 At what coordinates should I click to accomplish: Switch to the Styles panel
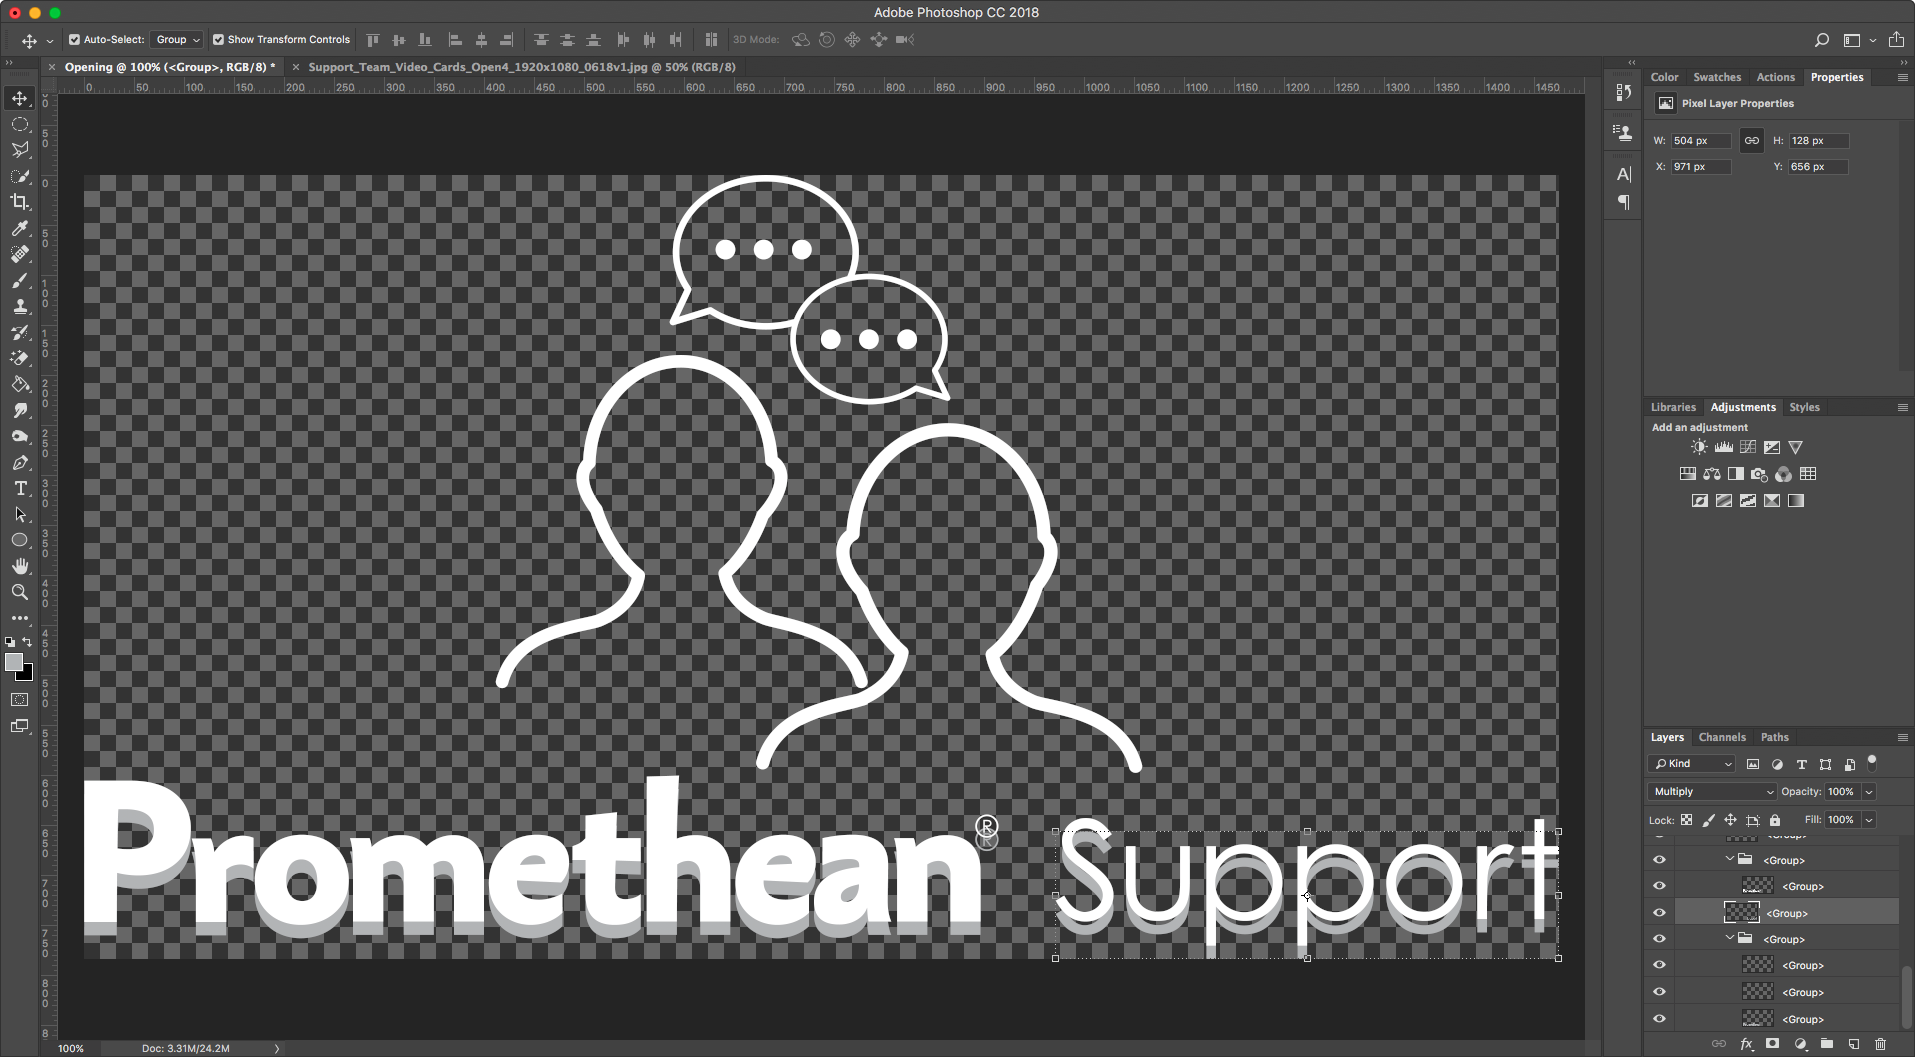1804,407
